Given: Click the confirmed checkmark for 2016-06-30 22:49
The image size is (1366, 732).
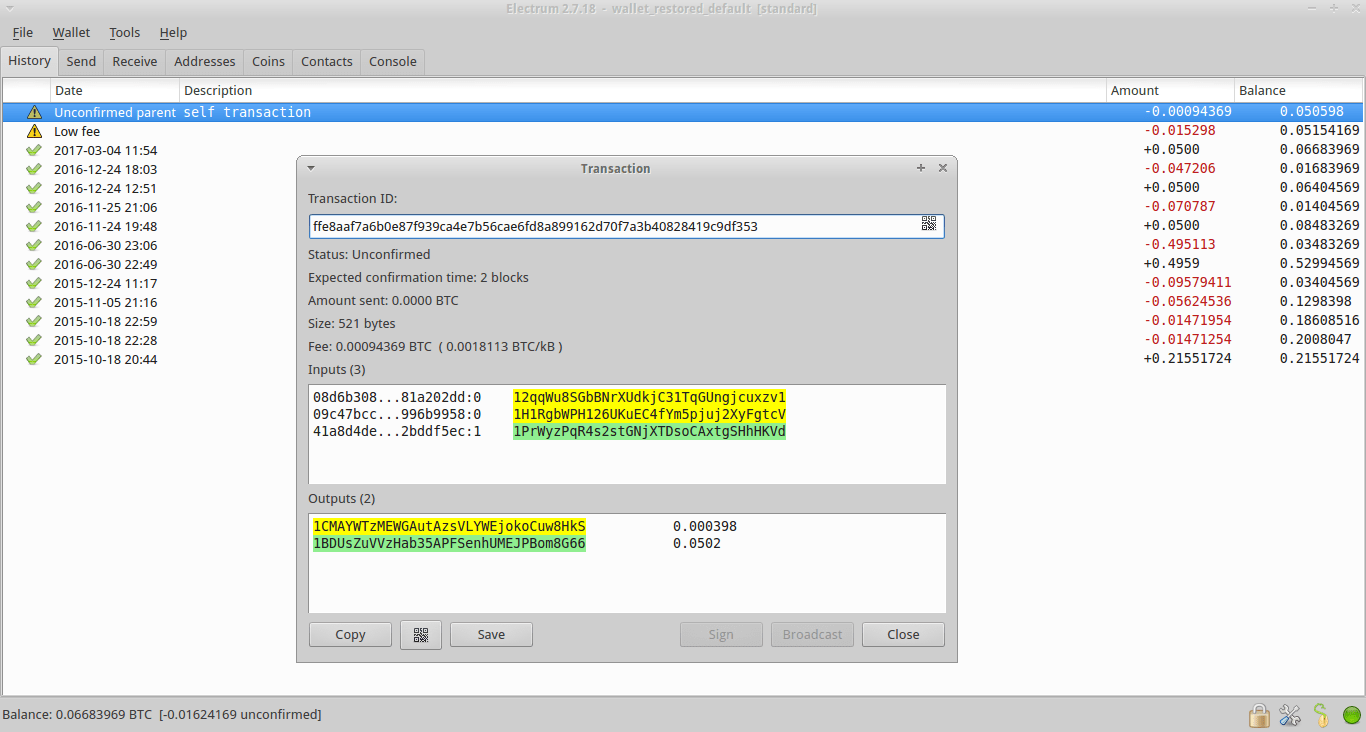Looking at the screenshot, I should (x=34, y=264).
